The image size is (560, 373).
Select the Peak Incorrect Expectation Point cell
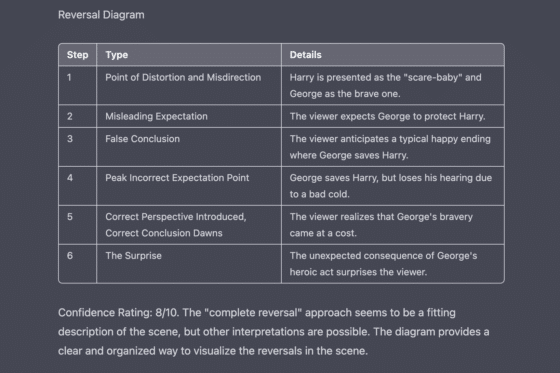pyautogui.click(x=189, y=186)
